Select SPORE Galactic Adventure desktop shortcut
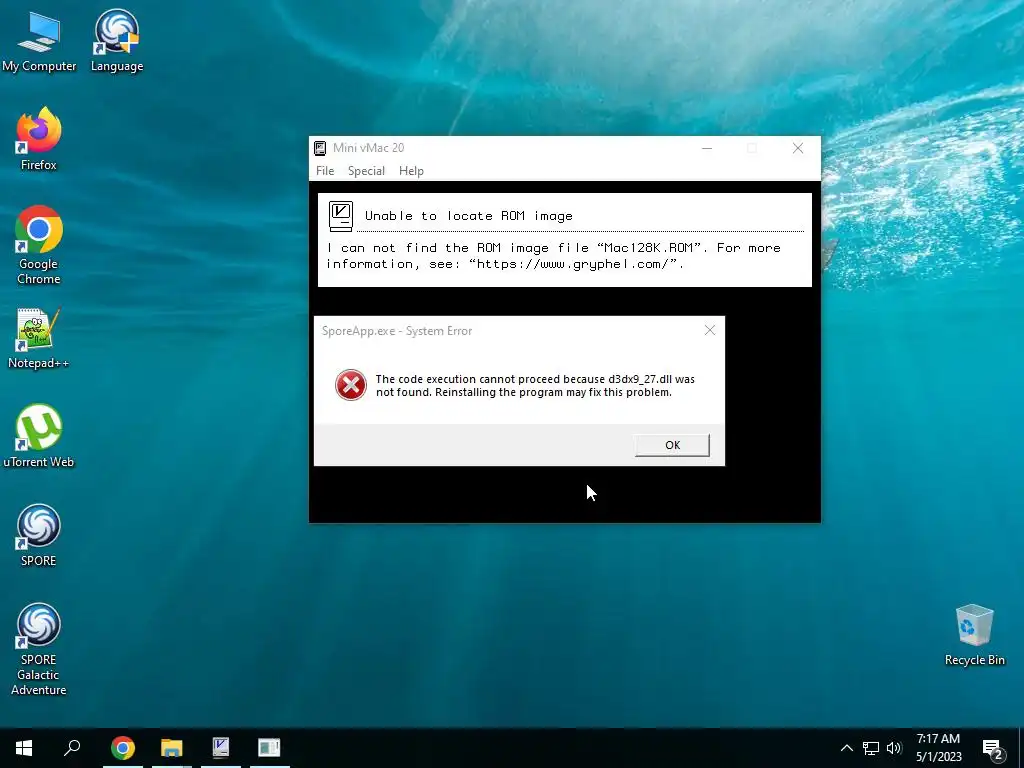This screenshot has width=1024, height=768. (39, 649)
